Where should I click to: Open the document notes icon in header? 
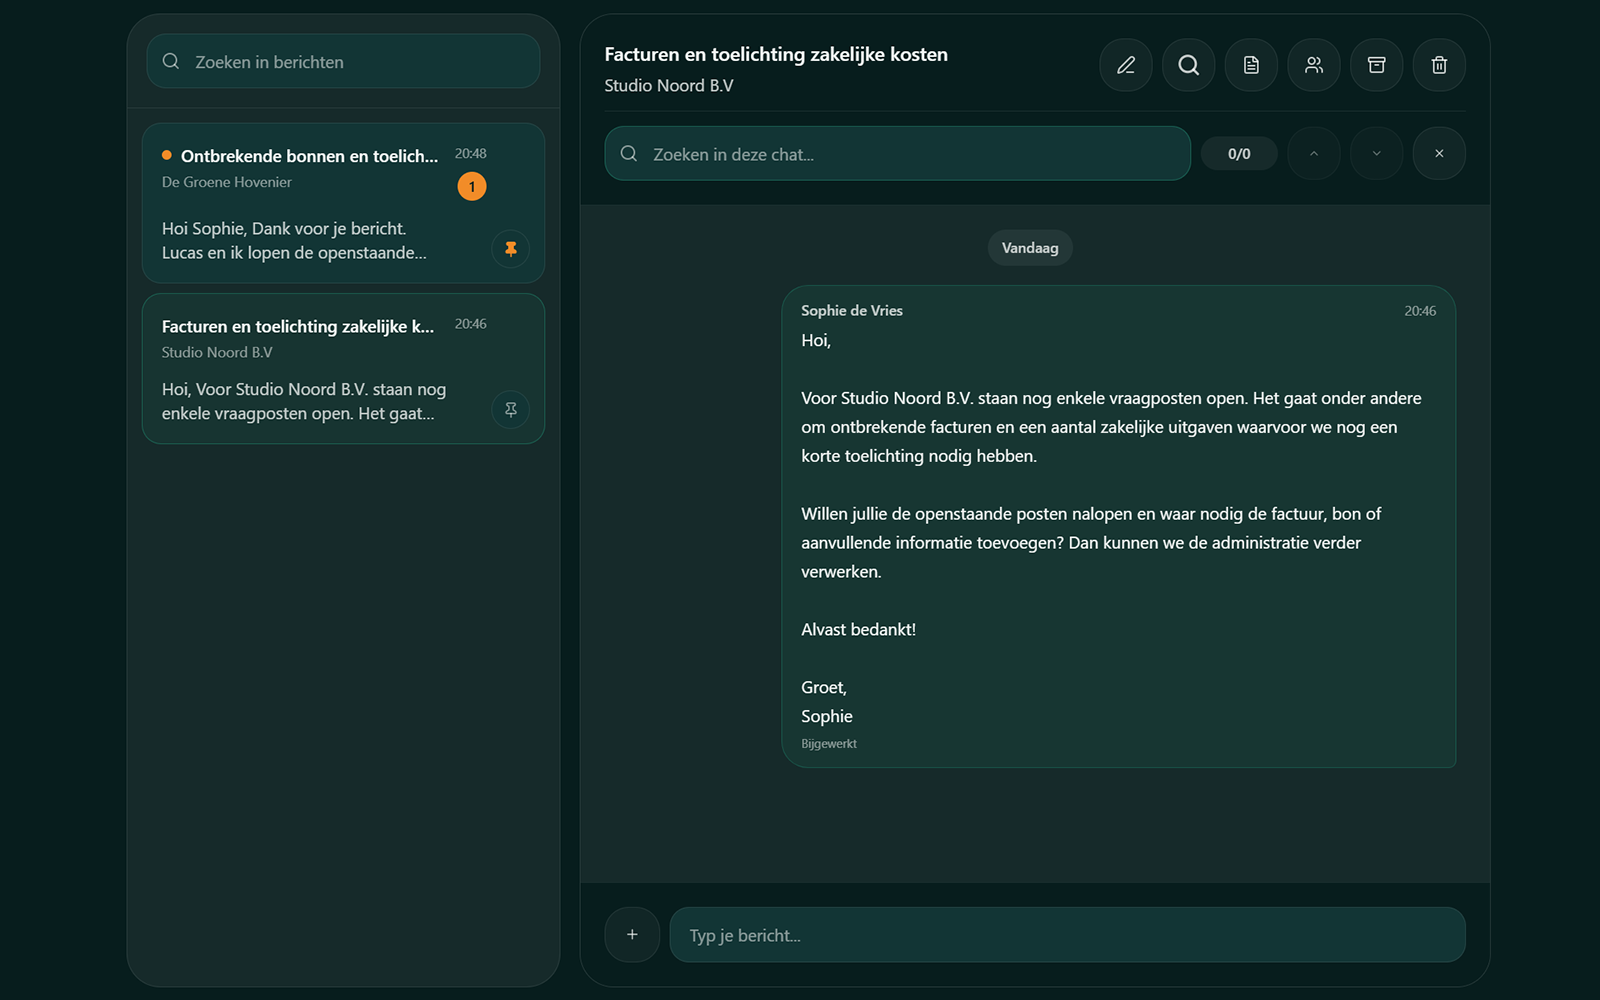click(1251, 65)
